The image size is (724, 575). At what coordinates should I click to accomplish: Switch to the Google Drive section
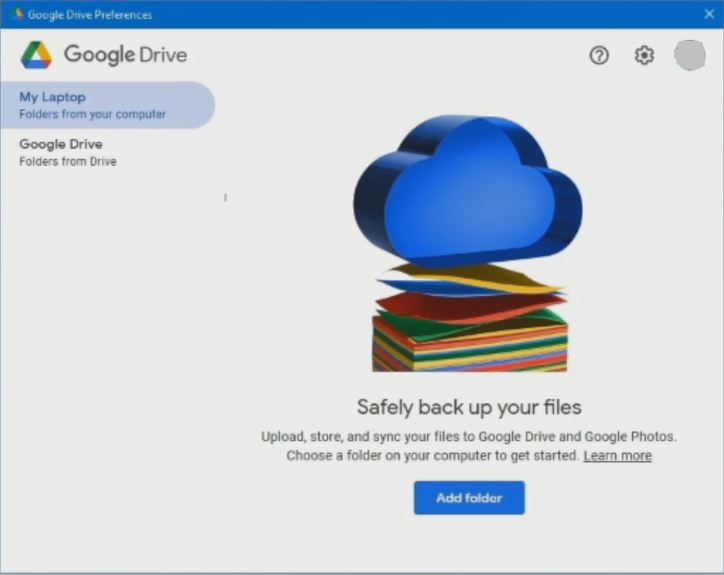(x=61, y=144)
